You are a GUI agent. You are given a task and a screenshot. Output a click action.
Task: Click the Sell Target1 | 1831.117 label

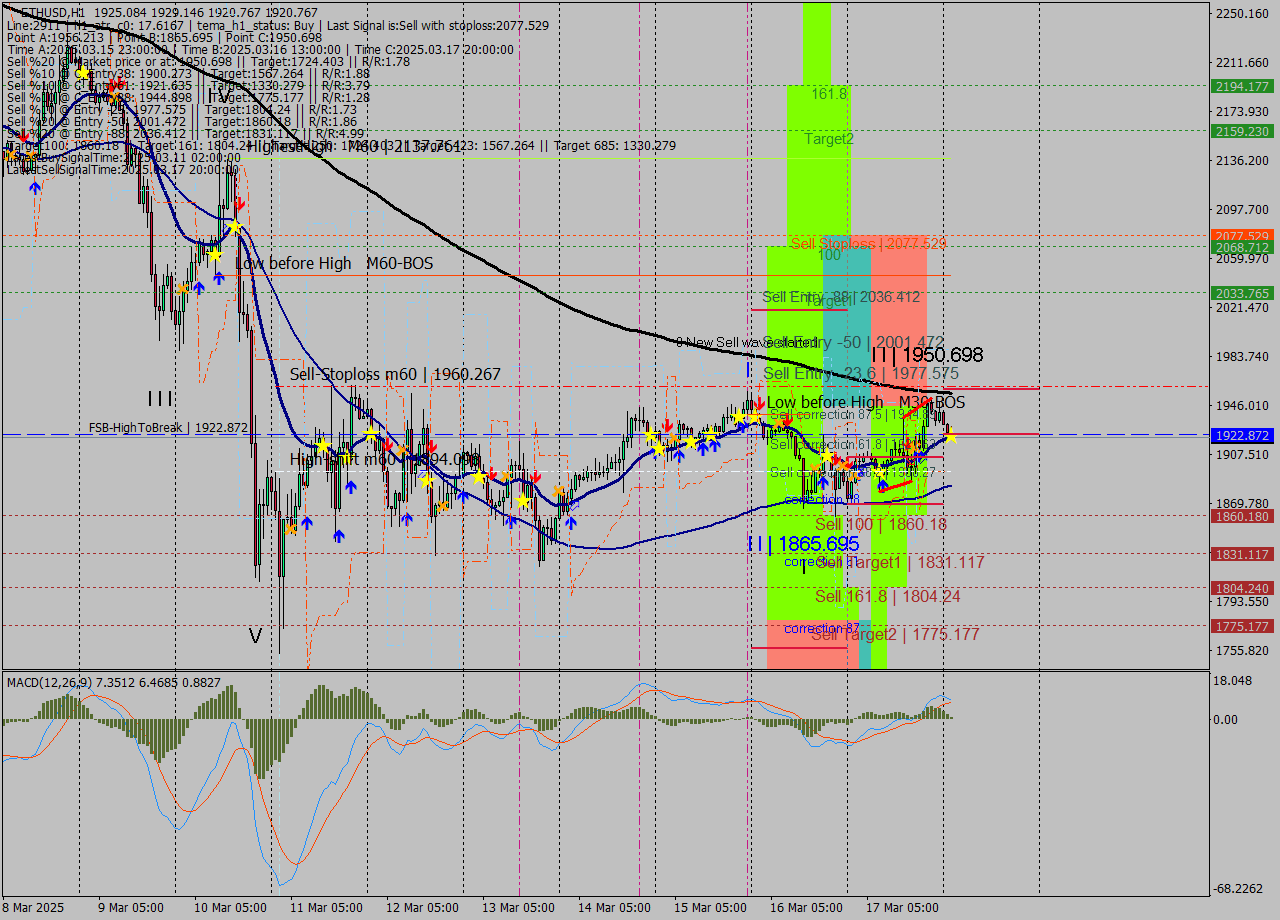point(900,563)
